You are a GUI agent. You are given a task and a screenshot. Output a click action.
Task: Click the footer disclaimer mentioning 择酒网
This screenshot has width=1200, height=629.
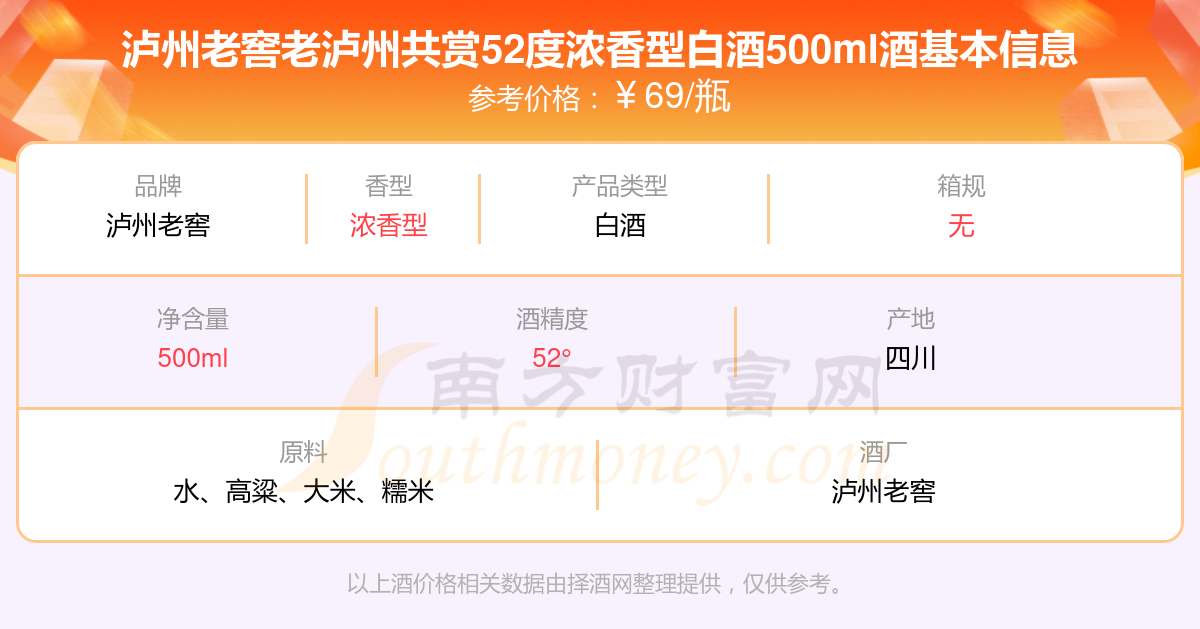click(597, 584)
